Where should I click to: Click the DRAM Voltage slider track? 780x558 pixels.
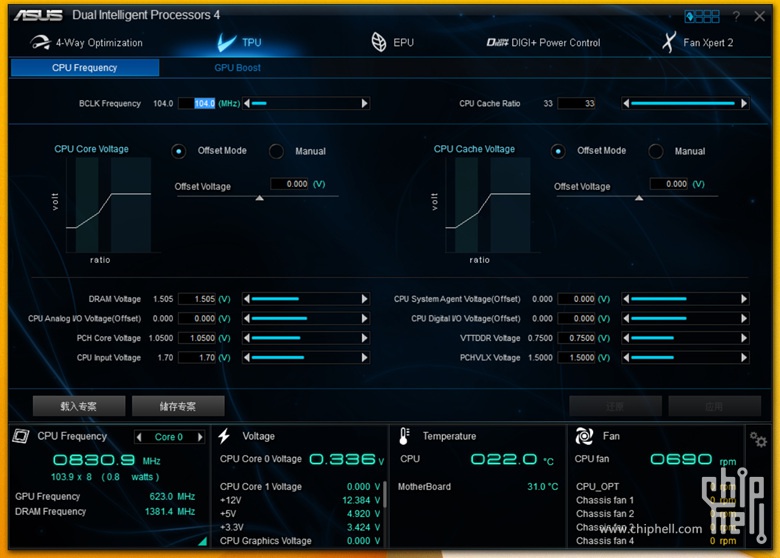(x=306, y=299)
